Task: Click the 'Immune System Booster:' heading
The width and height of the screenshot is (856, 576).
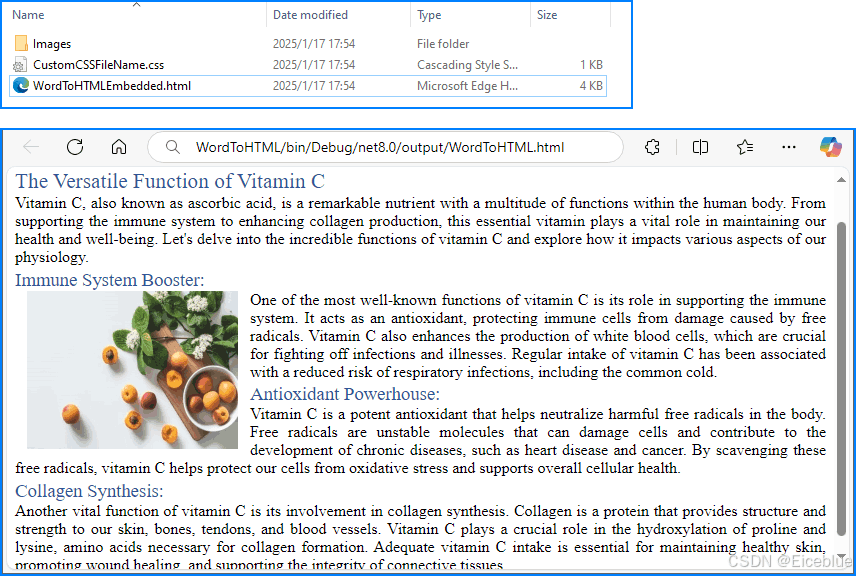Action: 109,280
